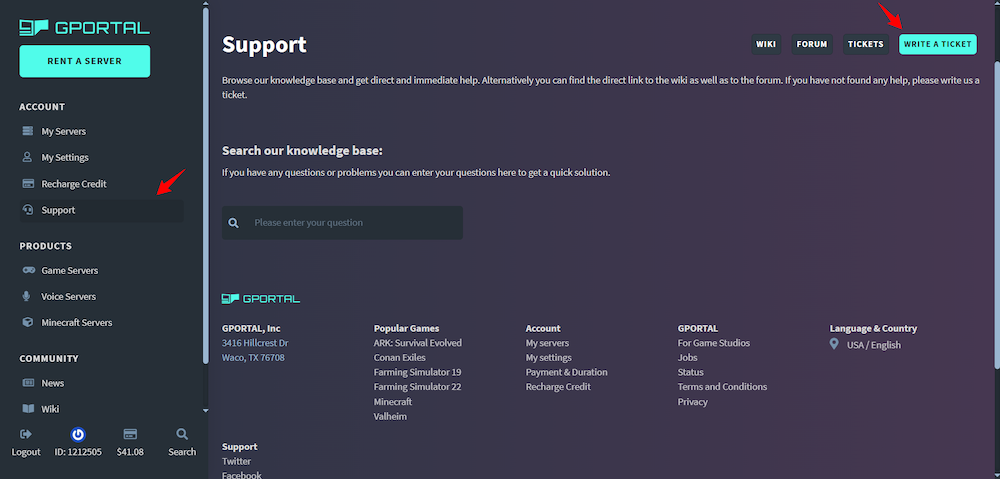Open Recharge Credit footer link
The image size is (1000, 479).
point(558,387)
